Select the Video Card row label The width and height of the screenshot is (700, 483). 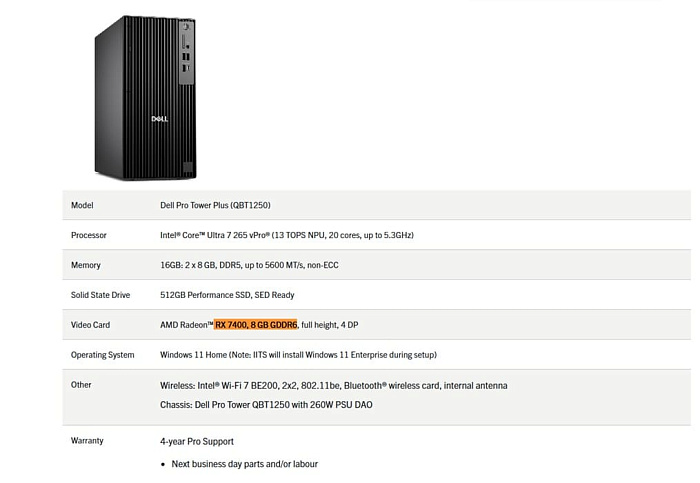point(91,325)
